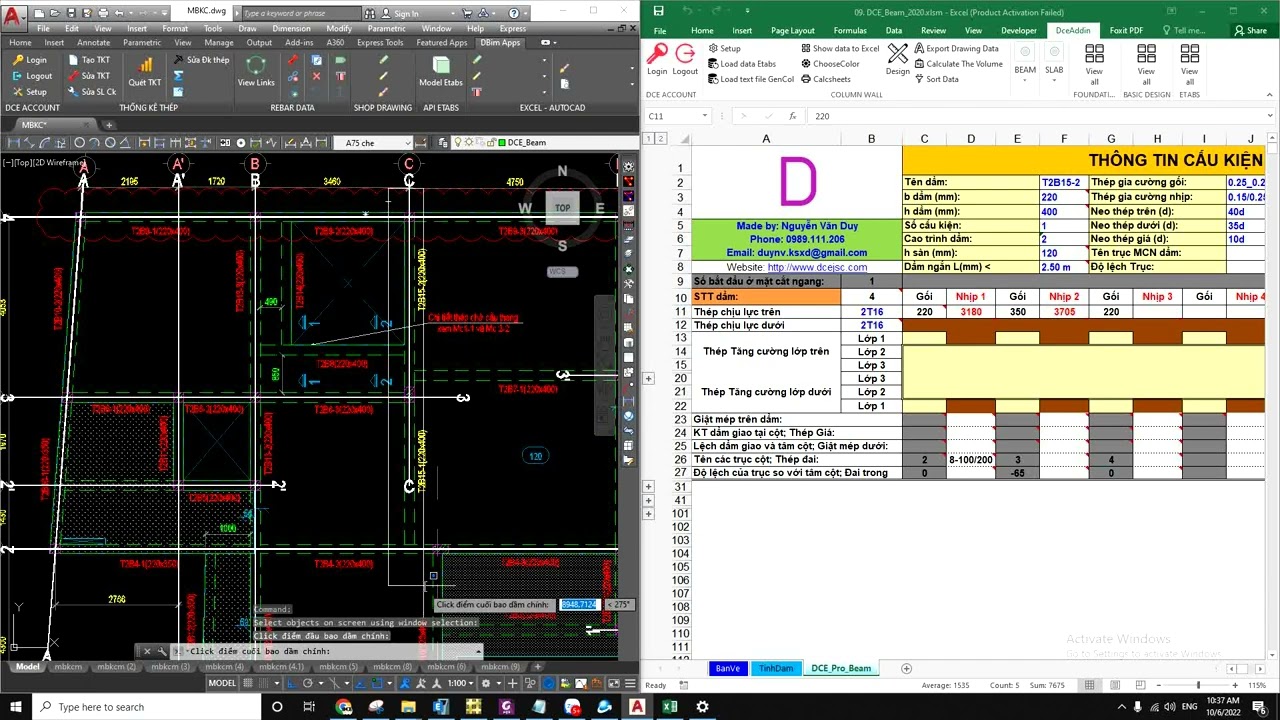The image size is (1280, 720).
Task: Click AutoCAD keyword search field
Action: coord(304,14)
